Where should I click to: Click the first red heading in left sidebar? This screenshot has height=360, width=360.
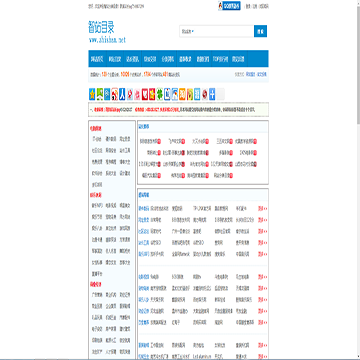[96, 128]
